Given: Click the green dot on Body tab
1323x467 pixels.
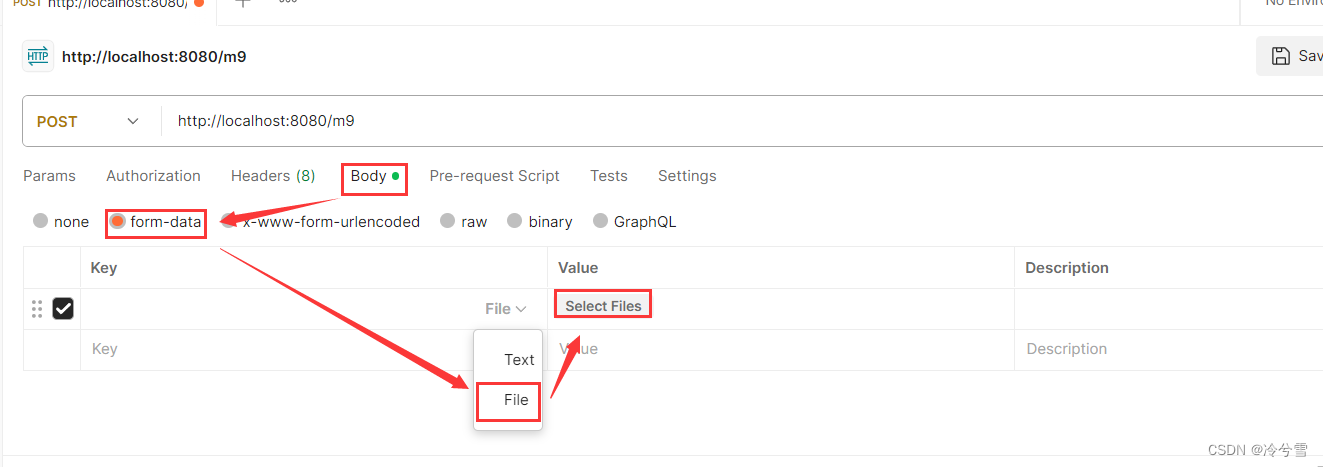Looking at the screenshot, I should (396, 176).
